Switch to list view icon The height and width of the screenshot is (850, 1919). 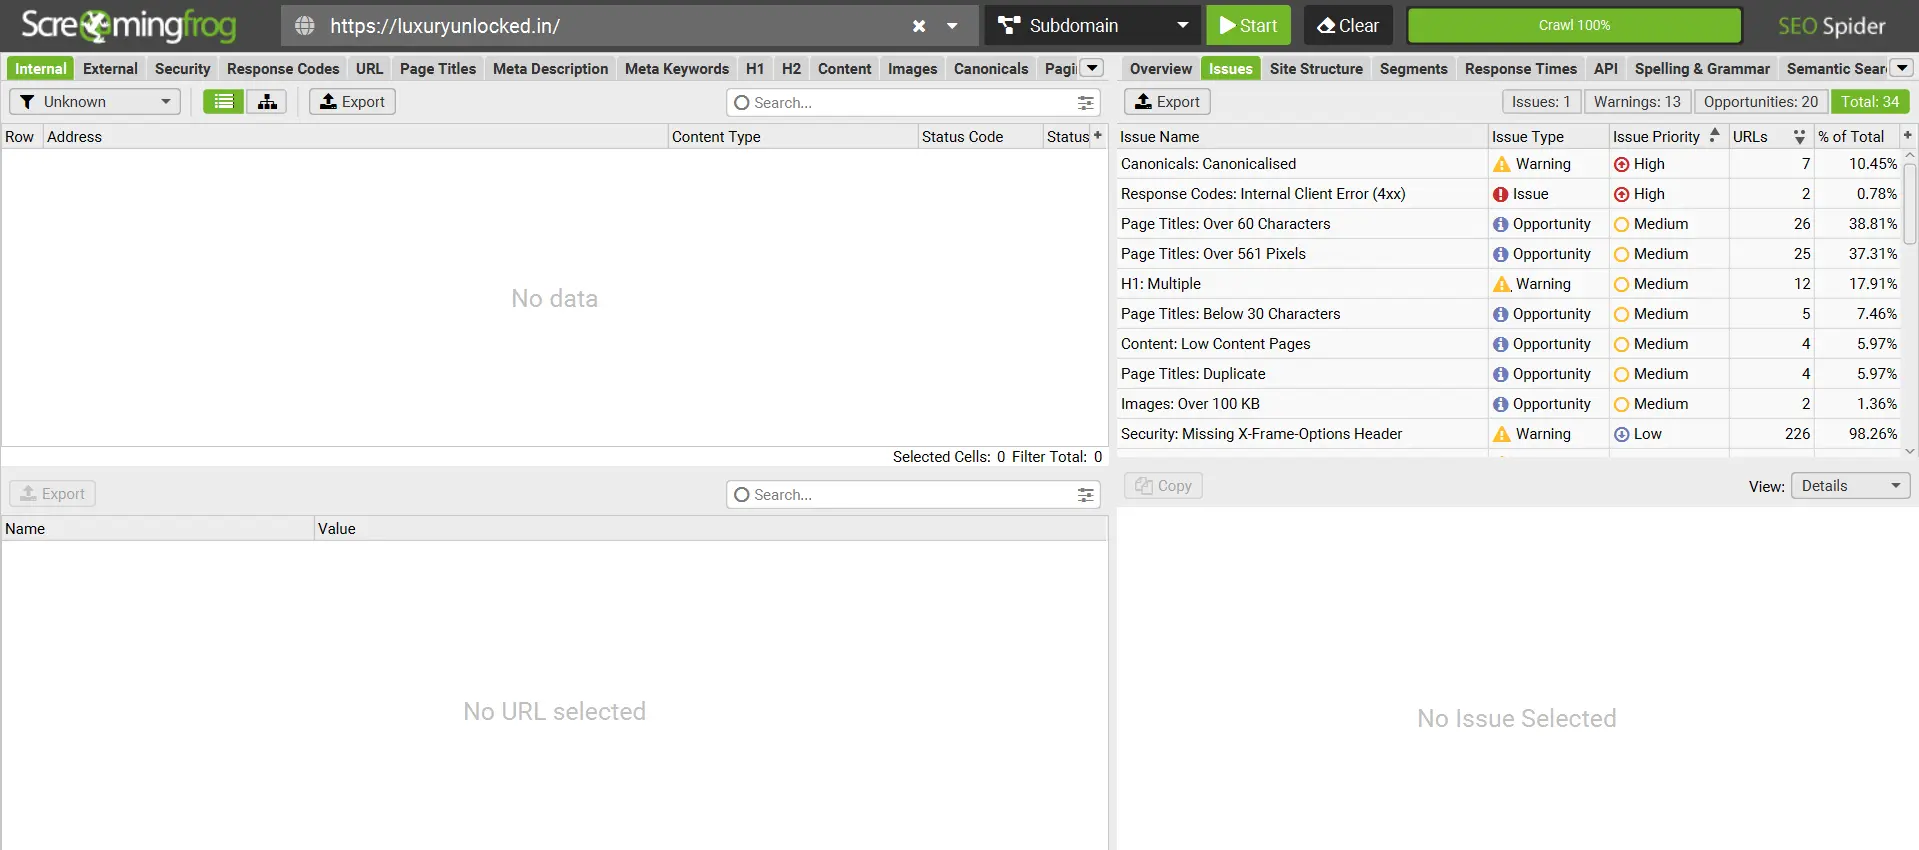coord(224,101)
